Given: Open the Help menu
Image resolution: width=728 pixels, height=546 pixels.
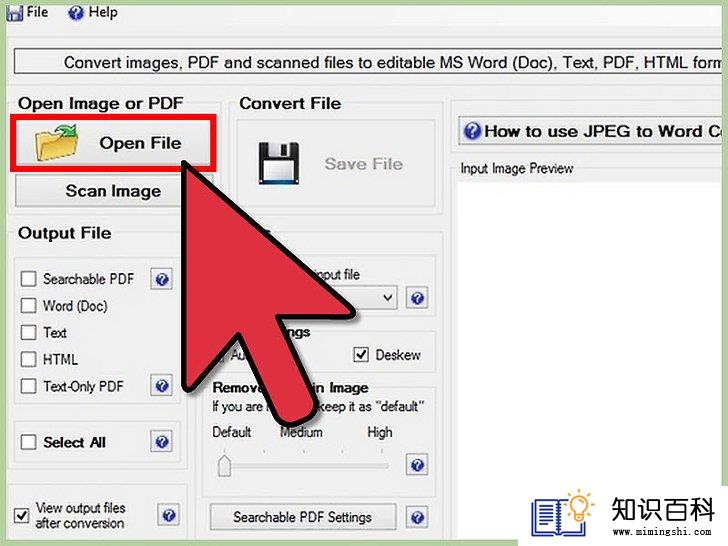Looking at the screenshot, I should [x=93, y=13].
